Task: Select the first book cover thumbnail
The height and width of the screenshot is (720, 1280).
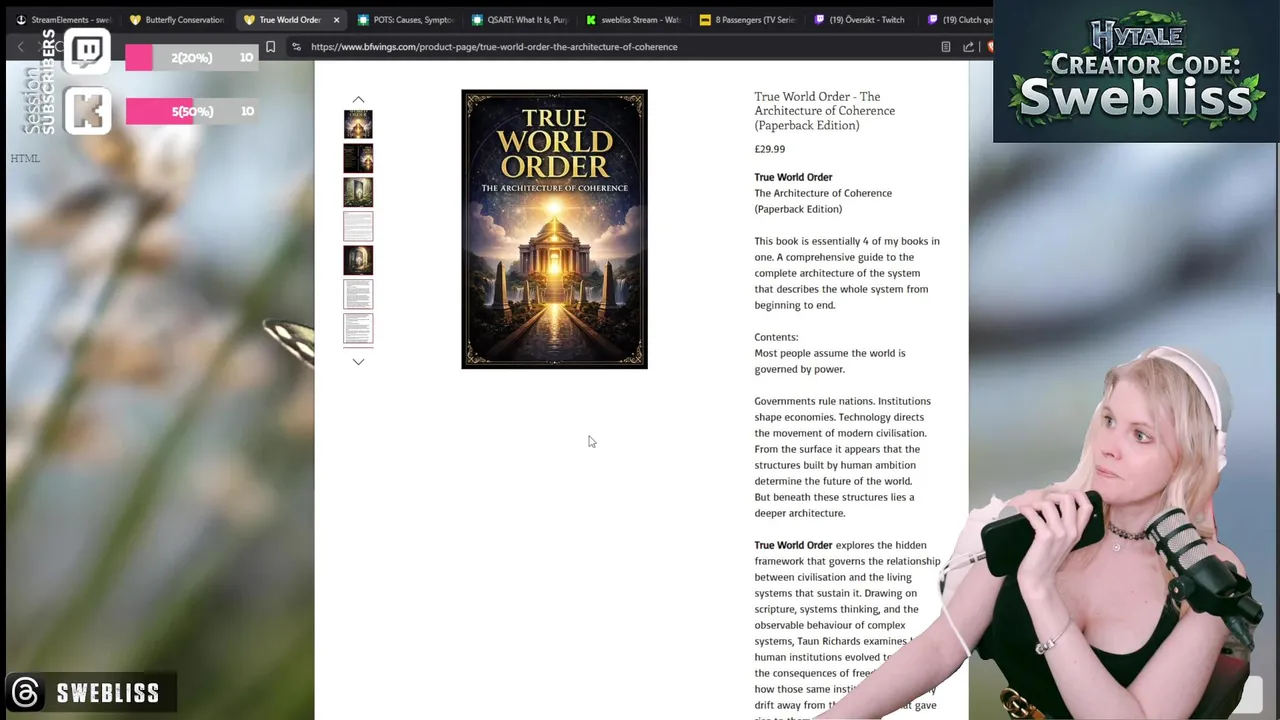Action: (x=358, y=124)
